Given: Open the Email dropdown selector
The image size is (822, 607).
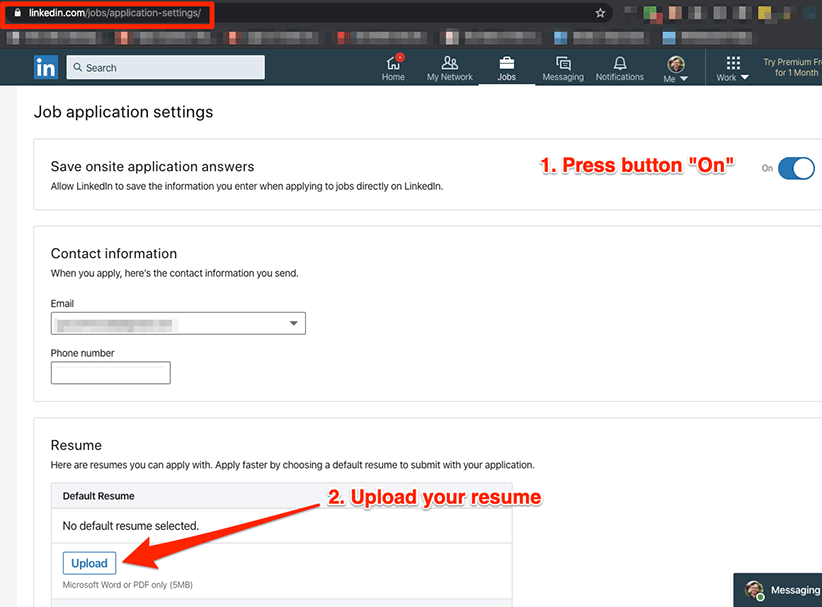Looking at the screenshot, I should (178, 323).
